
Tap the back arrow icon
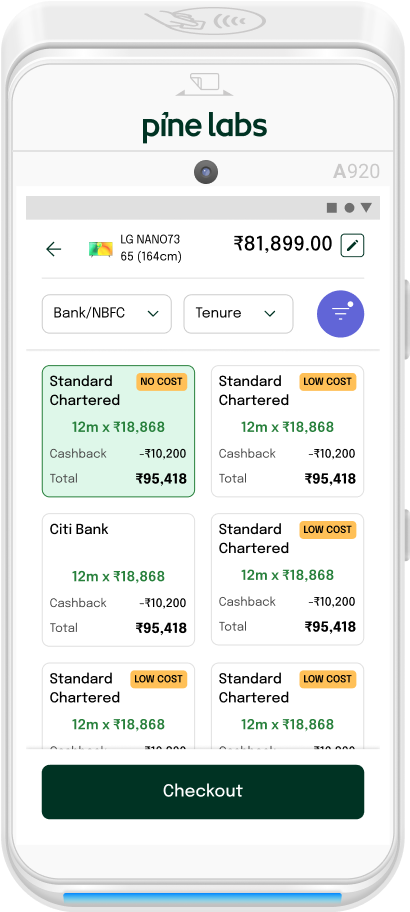54,250
